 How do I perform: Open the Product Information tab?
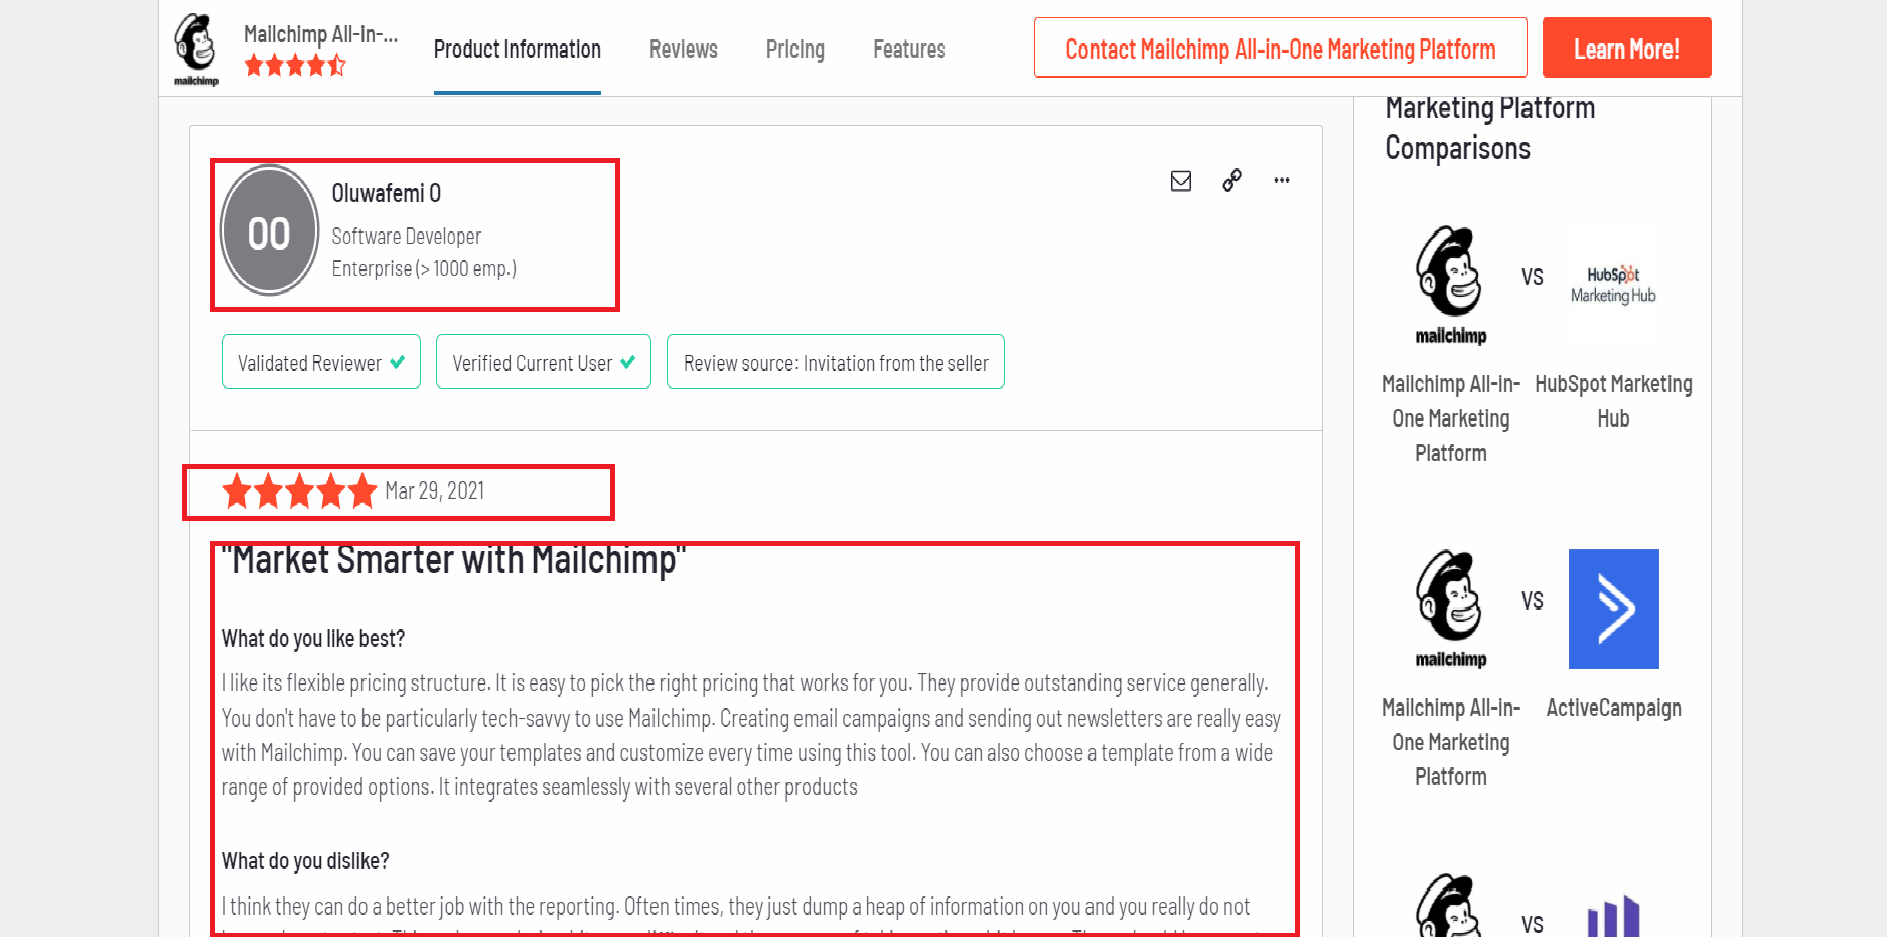(x=517, y=49)
